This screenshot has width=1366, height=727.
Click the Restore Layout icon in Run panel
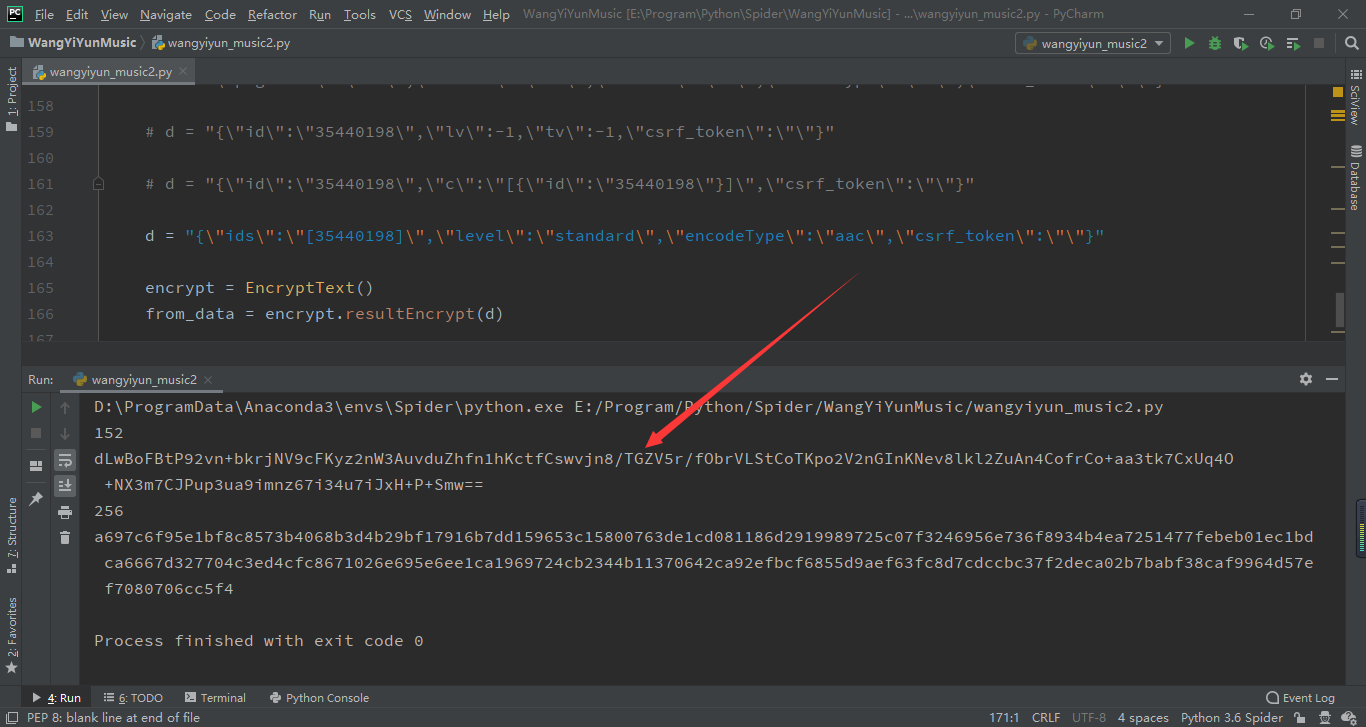pos(36,466)
